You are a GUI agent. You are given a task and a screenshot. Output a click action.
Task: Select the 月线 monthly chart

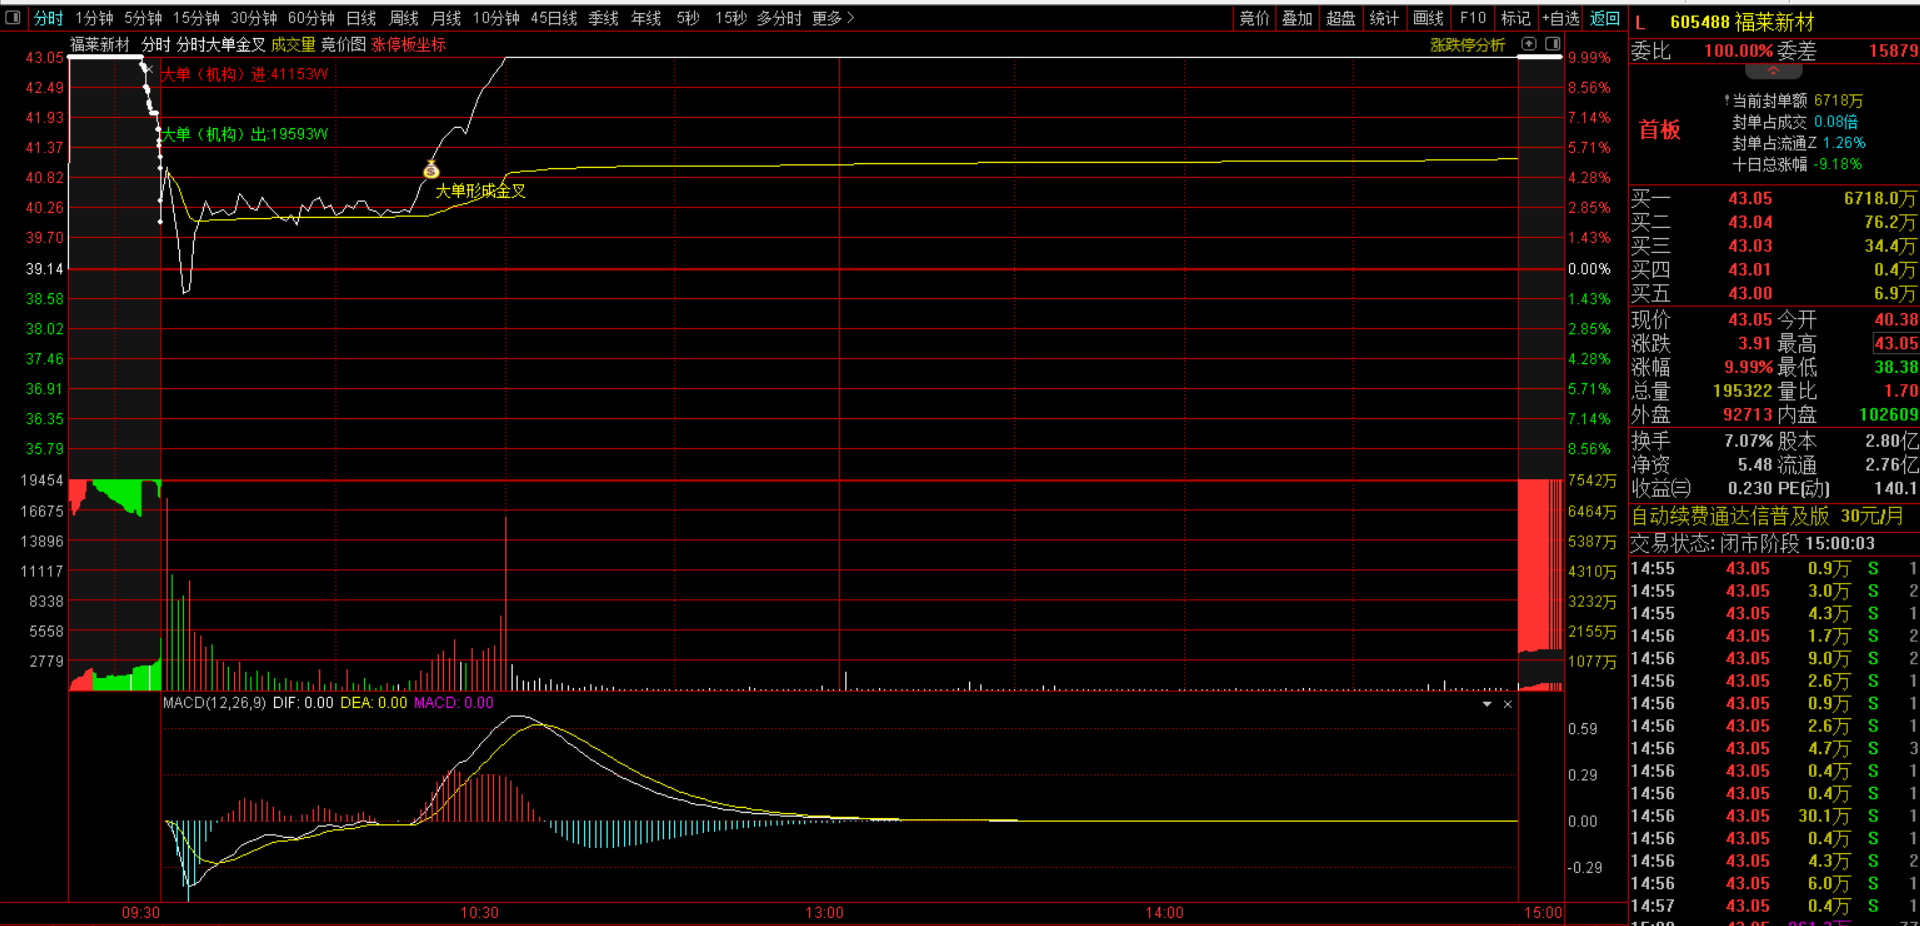click(446, 18)
